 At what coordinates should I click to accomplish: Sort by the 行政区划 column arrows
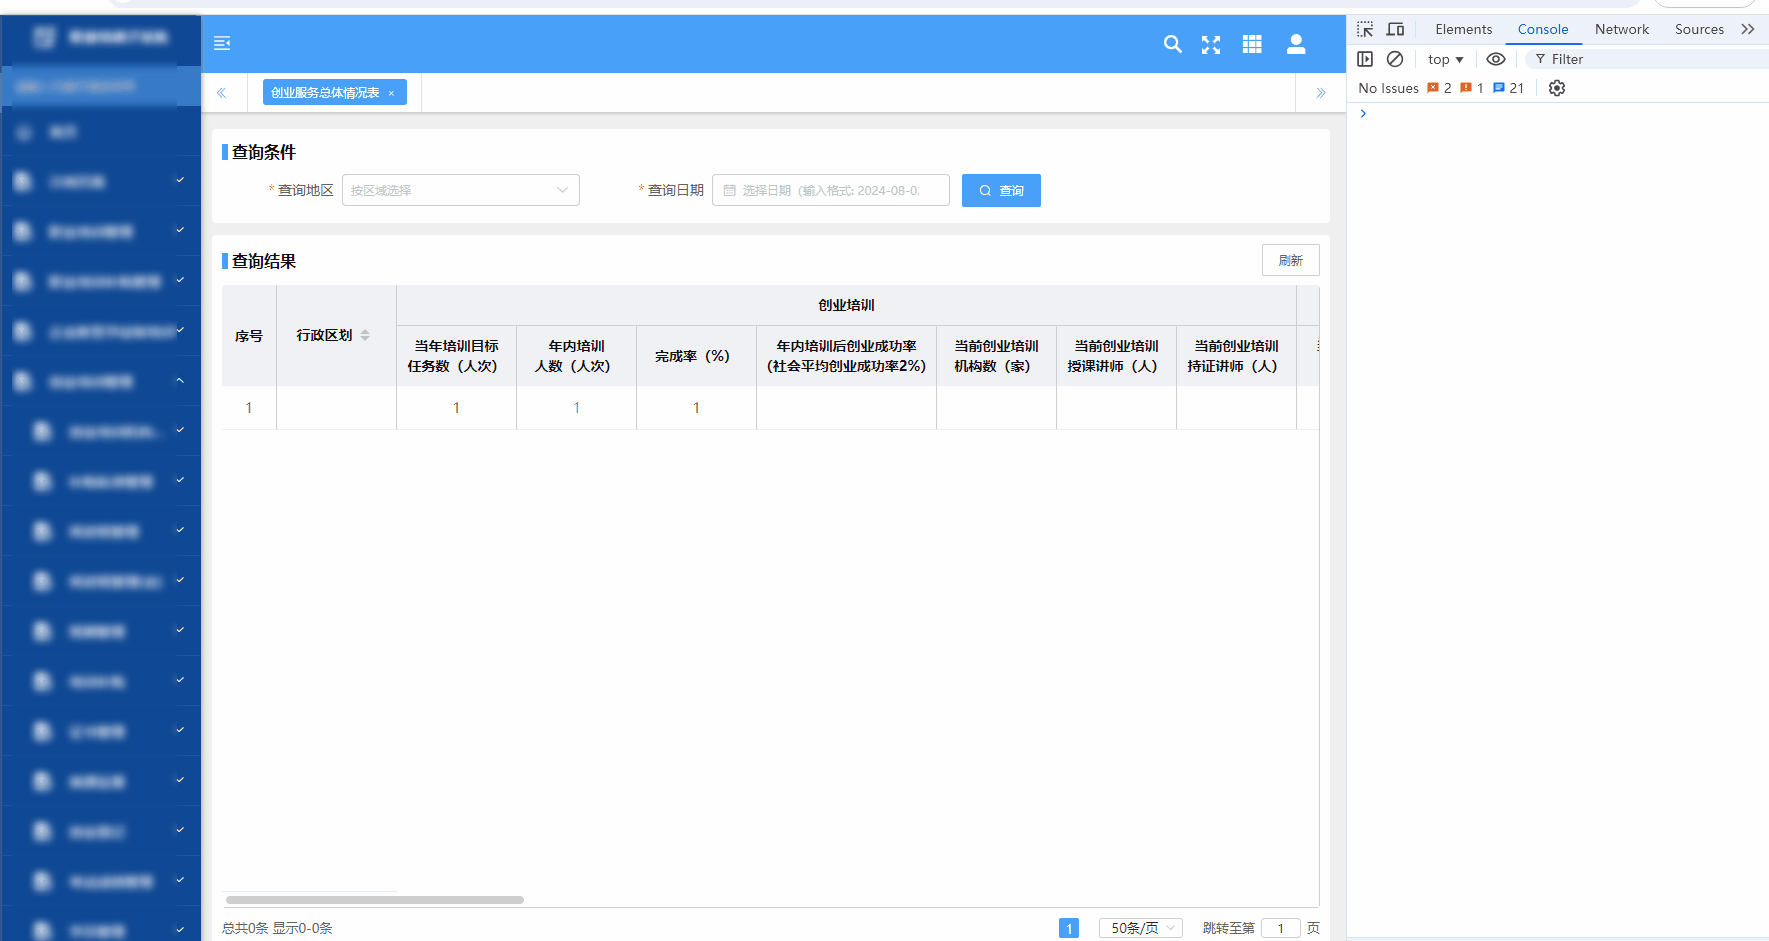coord(365,335)
